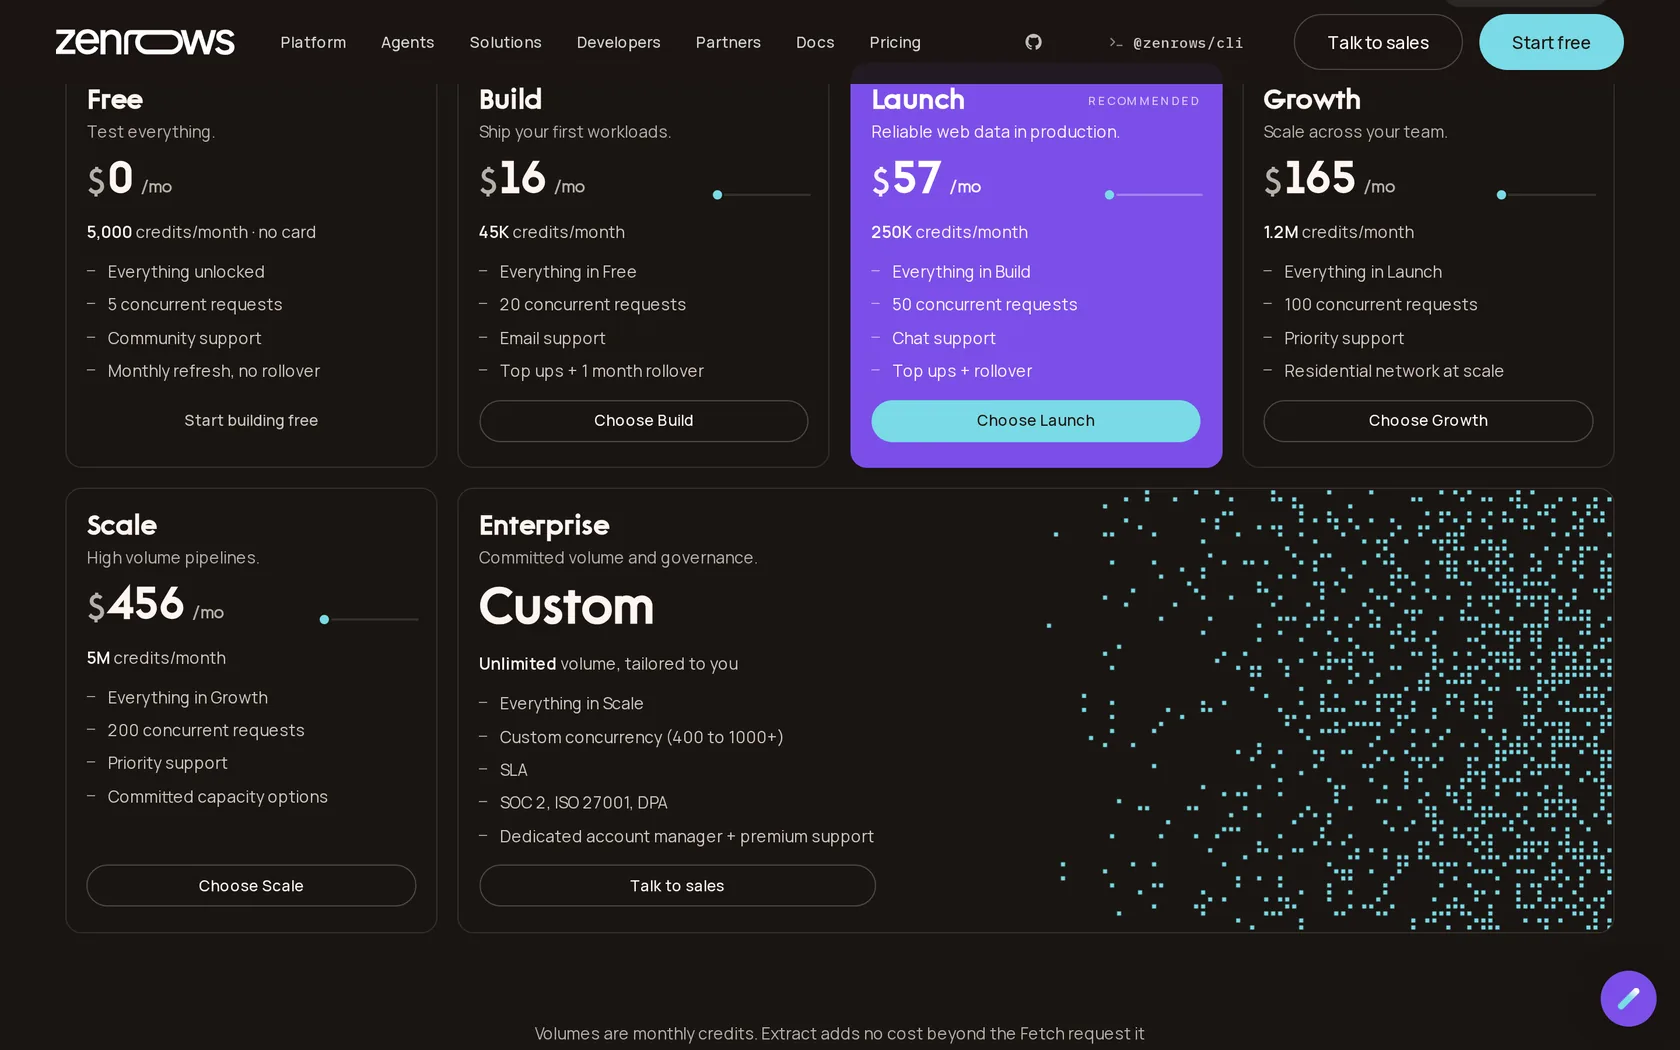Click 'Committed capacity options' feature

click(x=217, y=797)
